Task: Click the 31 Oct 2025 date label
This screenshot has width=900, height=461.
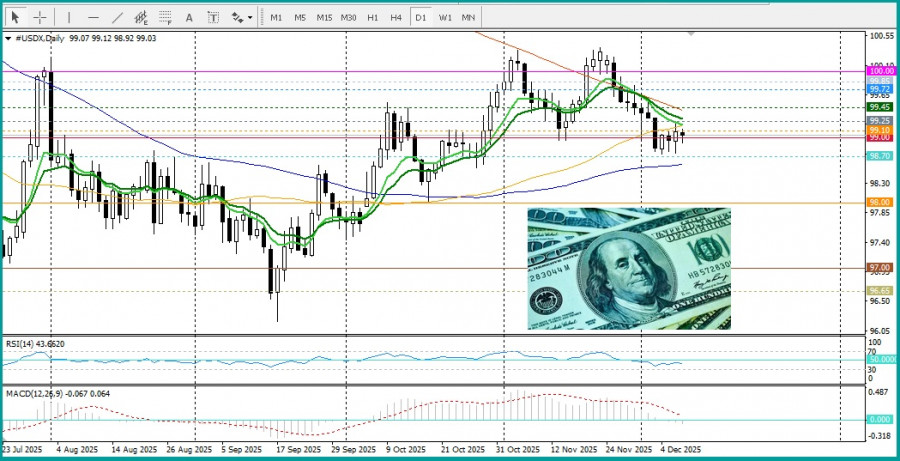Action: (x=518, y=450)
